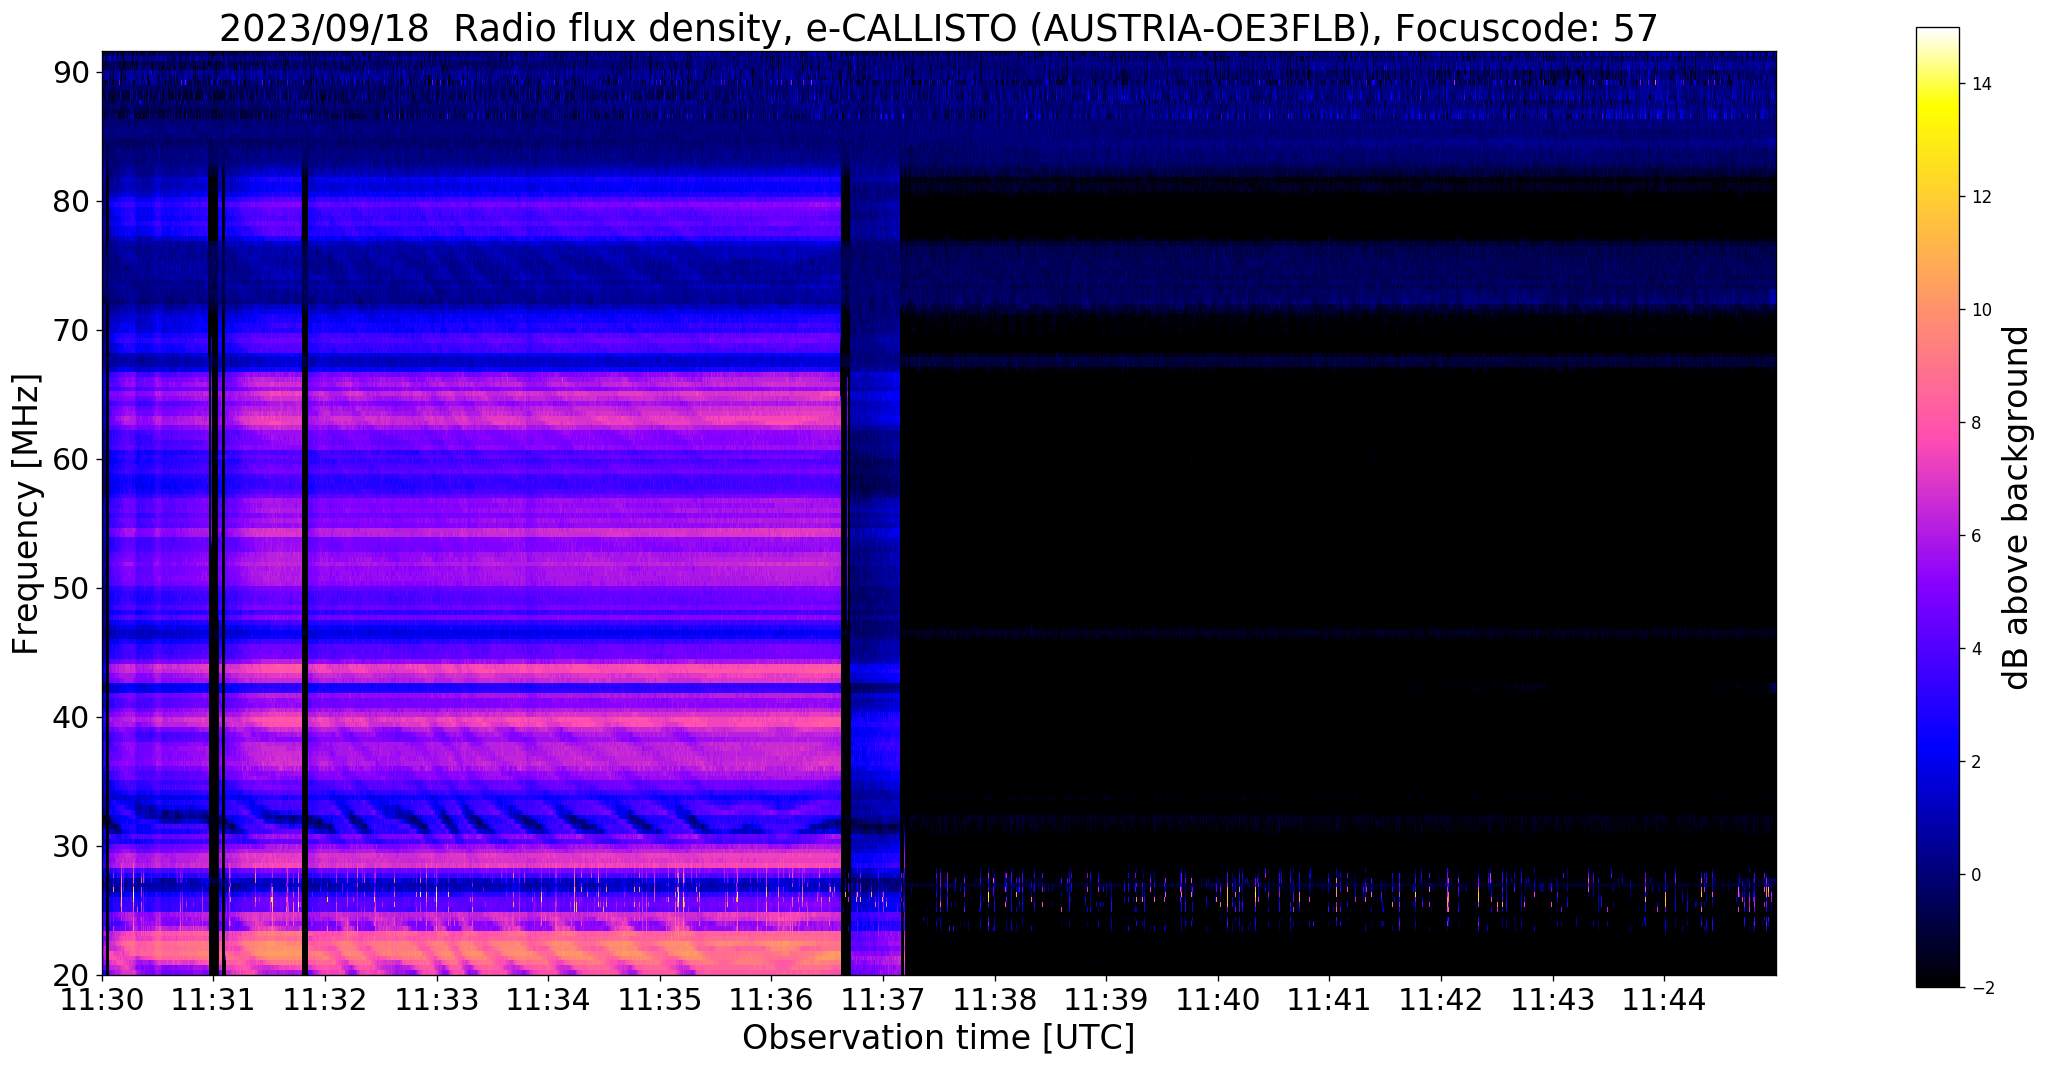The width and height of the screenshot is (2047, 1067).
Task: Click the colorbar tick value 0
Action: [1975, 875]
